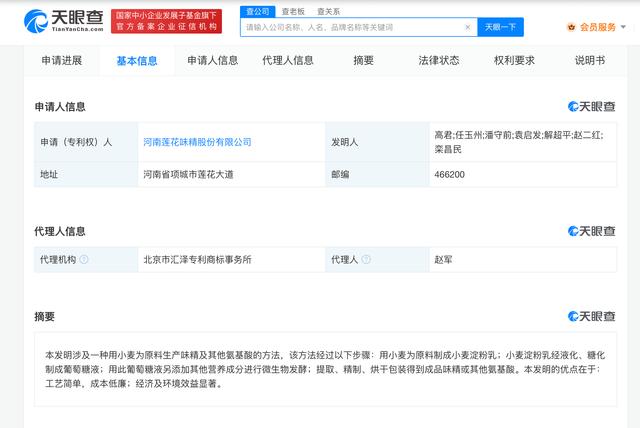Click the help icon beside 代理人
The width and height of the screenshot is (640, 428).
372,259
